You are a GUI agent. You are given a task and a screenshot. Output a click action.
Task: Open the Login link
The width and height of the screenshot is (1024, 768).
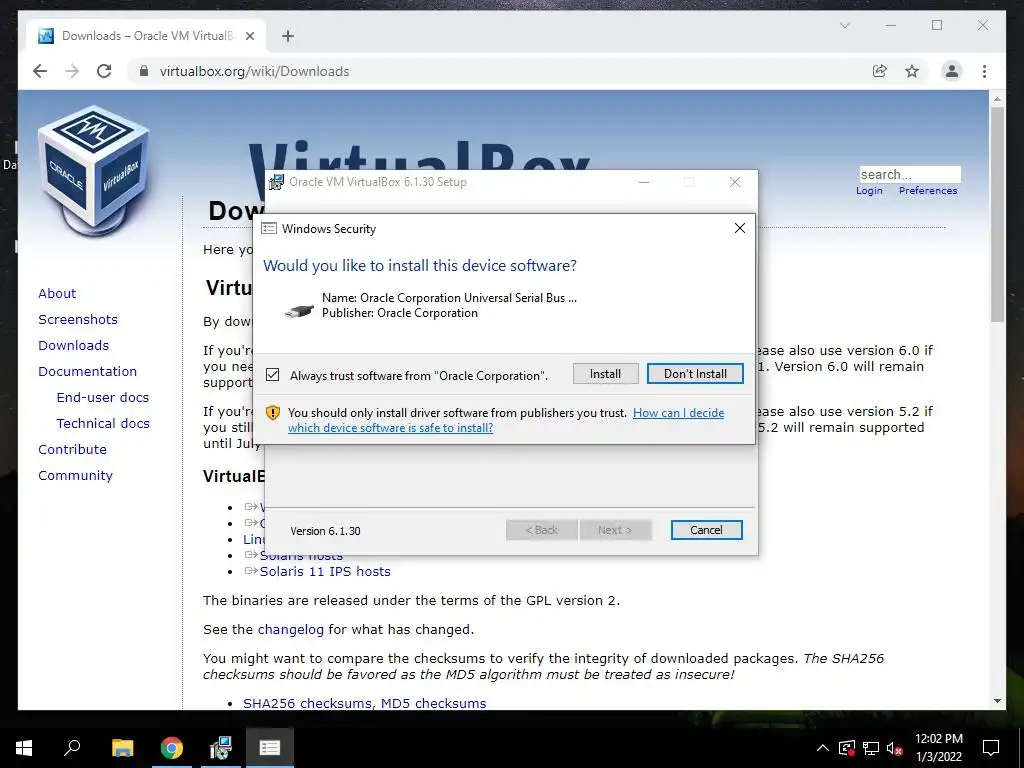point(869,191)
